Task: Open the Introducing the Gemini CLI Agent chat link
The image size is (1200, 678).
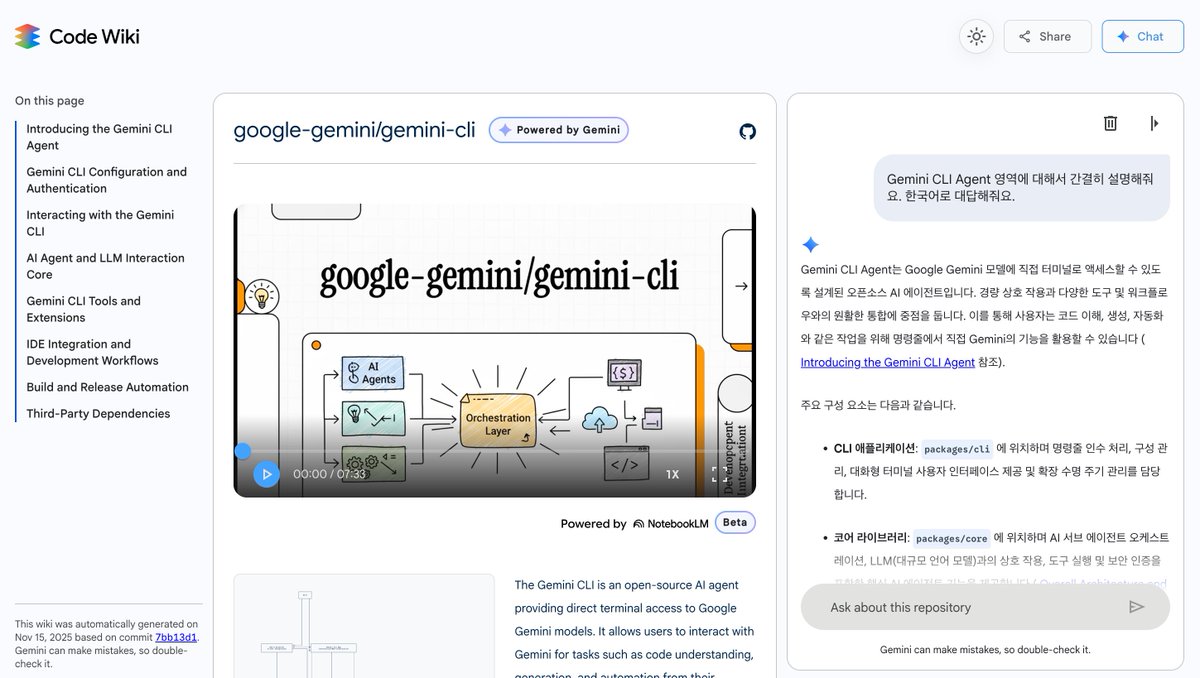Action: tap(887, 362)
